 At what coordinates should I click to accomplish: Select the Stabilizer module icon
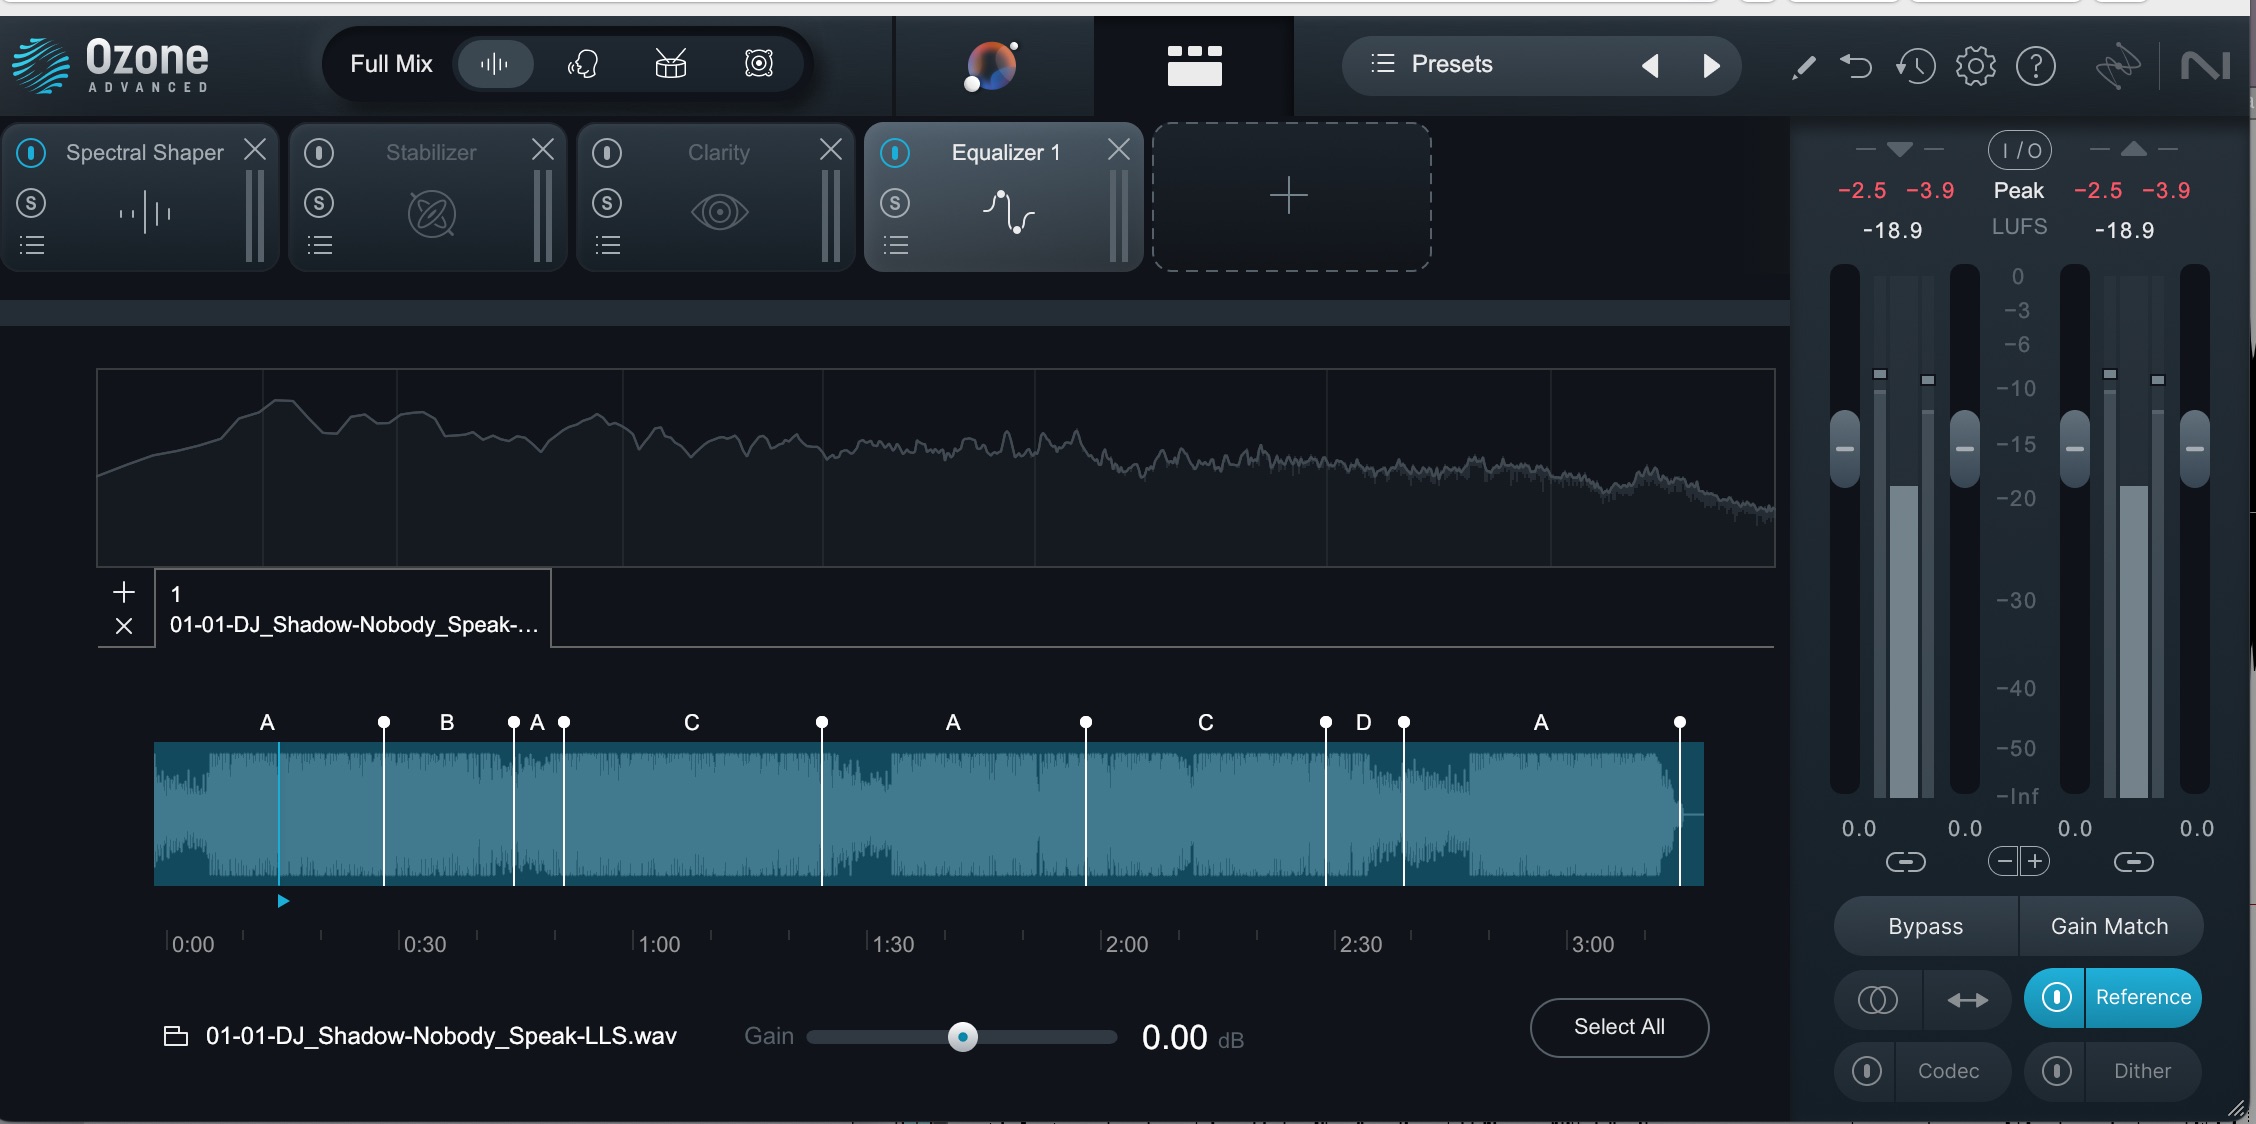coord(432,213)
